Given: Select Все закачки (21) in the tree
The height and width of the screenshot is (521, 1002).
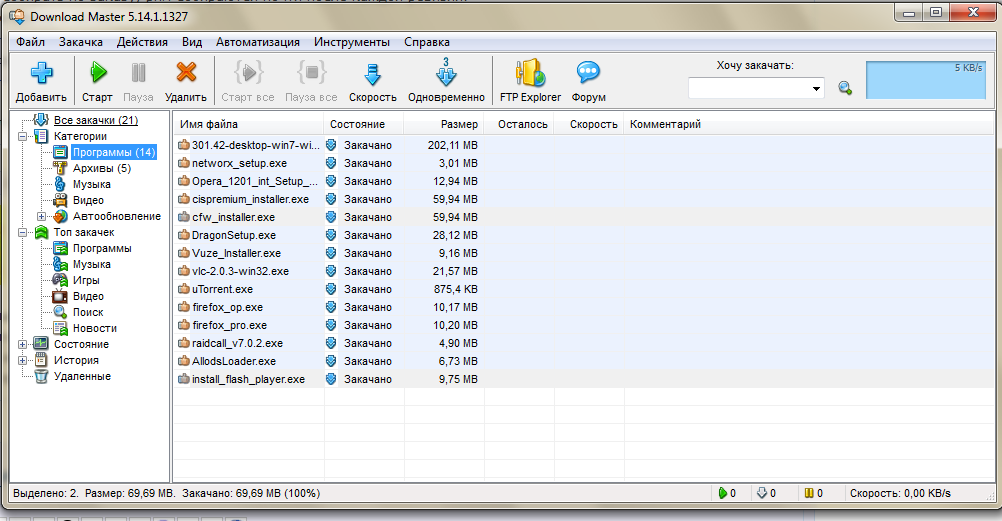Looking at the screenshot, I should click(x=95, y=120).
